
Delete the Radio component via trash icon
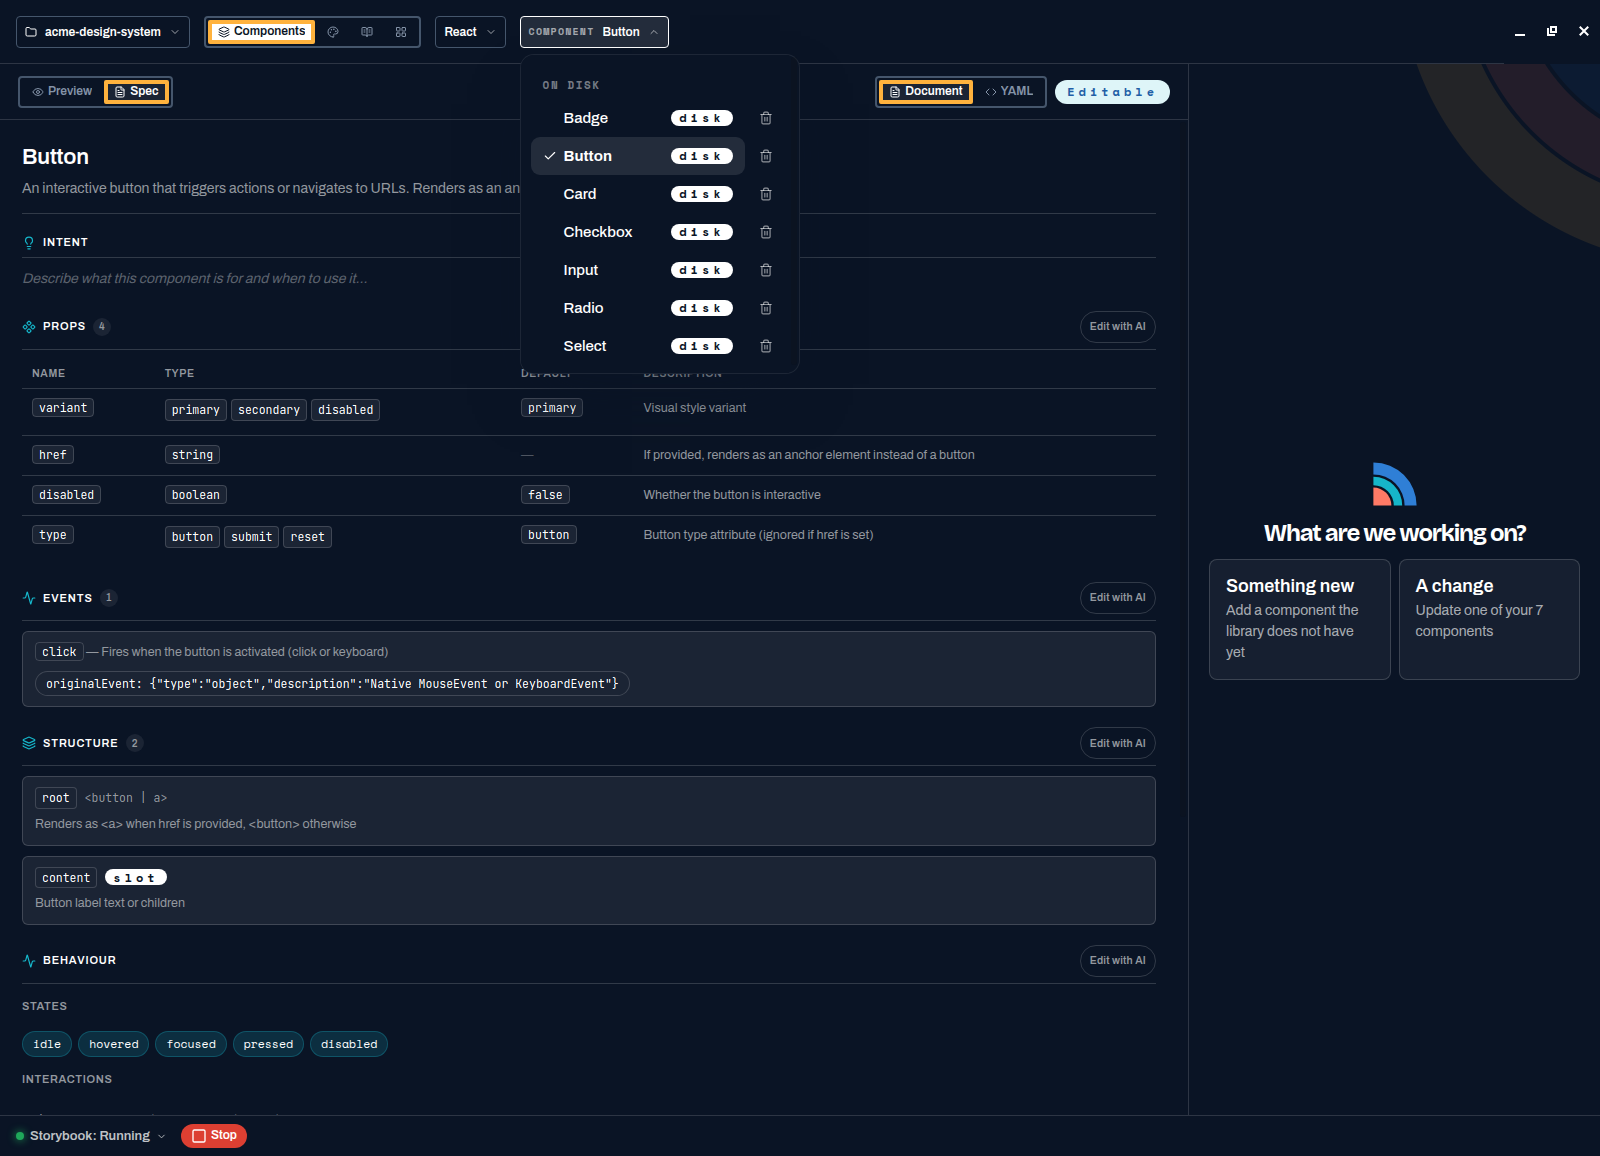point(766,308)
